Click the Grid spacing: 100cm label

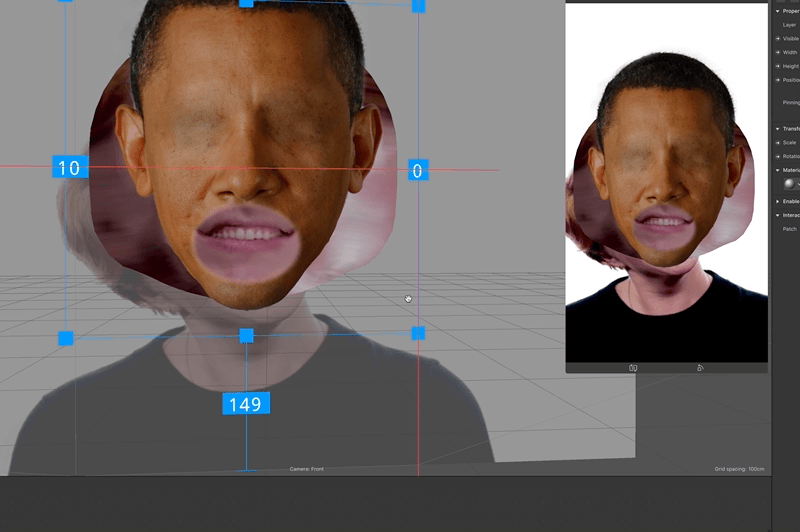(x=739, y=469)
